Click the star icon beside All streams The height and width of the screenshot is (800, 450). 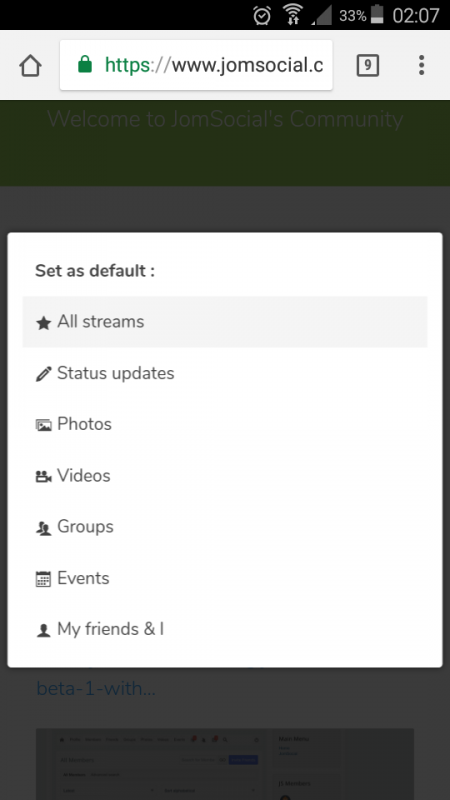pyautogui.click(x=43, y=322)
